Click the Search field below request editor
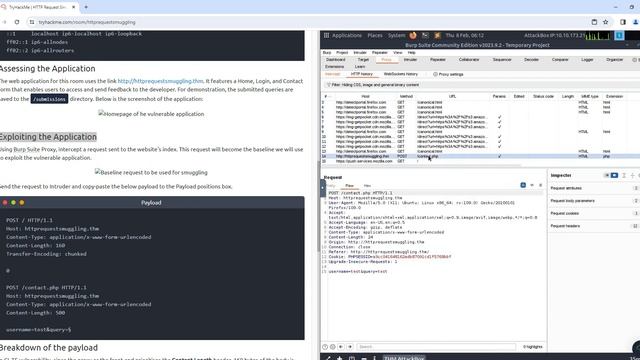The height and width of the screenshot is (360, 640). point(436,347)
